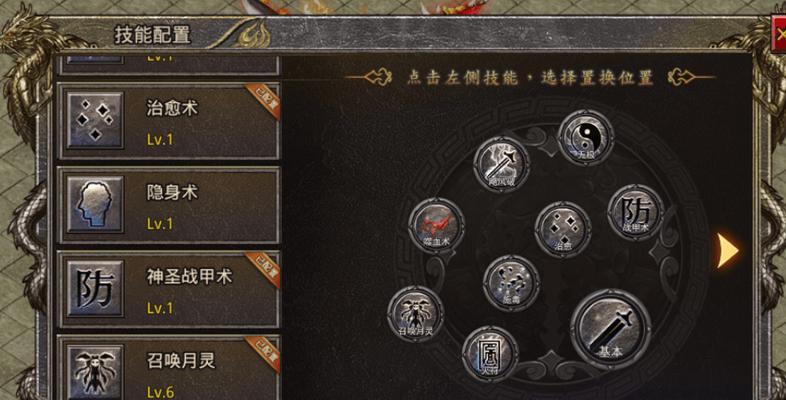Choose the 噬血术 red skill slot
Image resolution: width=786 pixels, height=400 pixels.
pos(436,225)
